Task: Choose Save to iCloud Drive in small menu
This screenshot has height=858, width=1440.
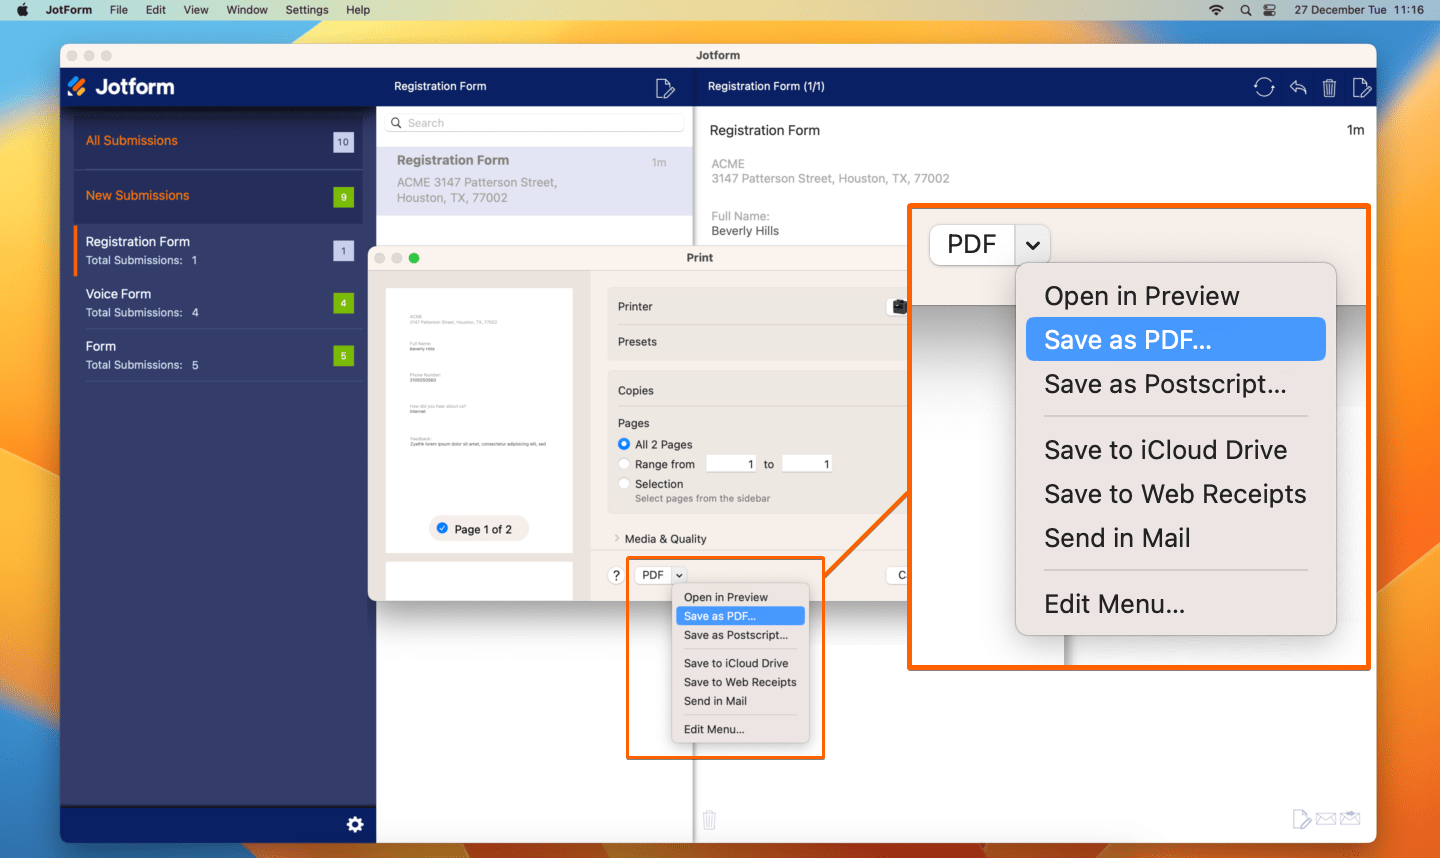Action: [740, 663]
